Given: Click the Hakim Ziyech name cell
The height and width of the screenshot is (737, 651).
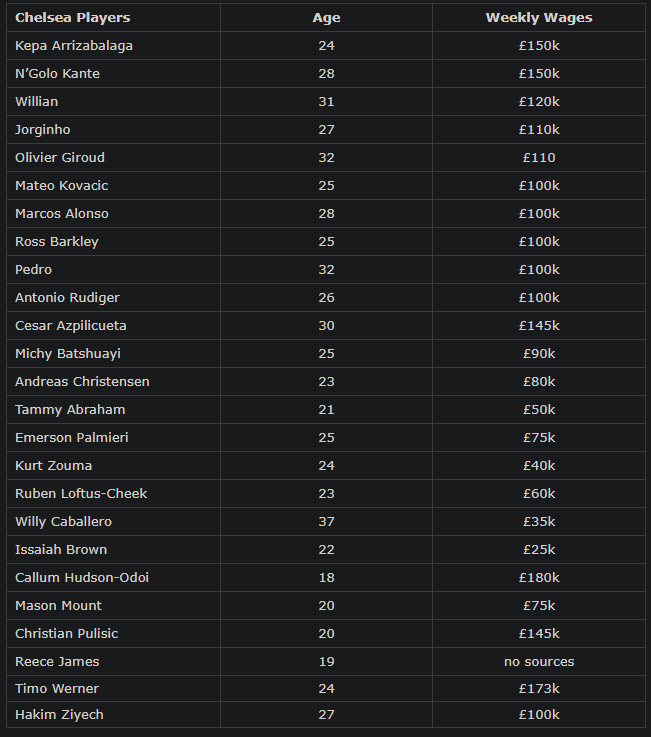Looking at the screenshot, I should pos(59,714).
